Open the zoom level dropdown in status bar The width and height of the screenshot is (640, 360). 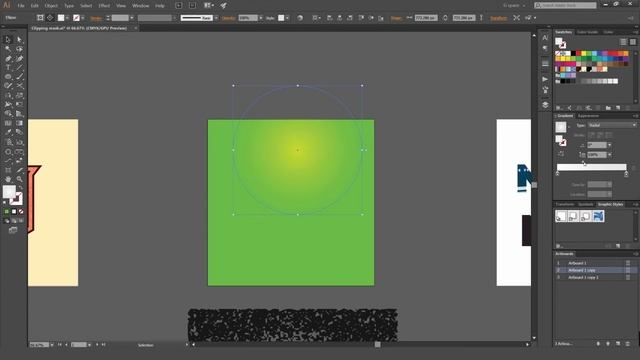52,345
